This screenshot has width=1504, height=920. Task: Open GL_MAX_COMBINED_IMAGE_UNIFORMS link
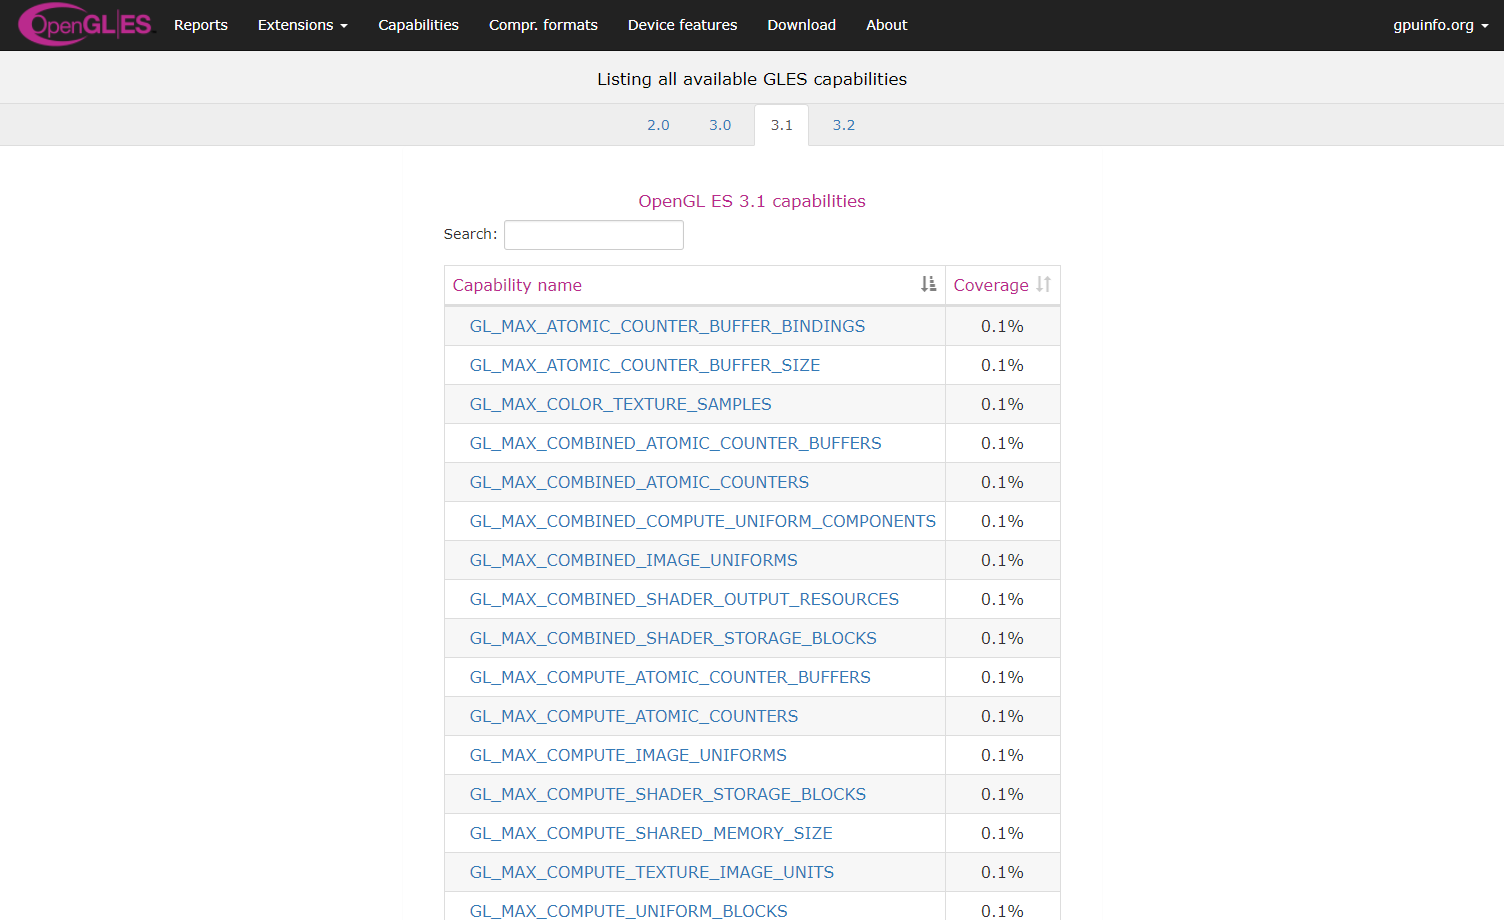[634, 560]
